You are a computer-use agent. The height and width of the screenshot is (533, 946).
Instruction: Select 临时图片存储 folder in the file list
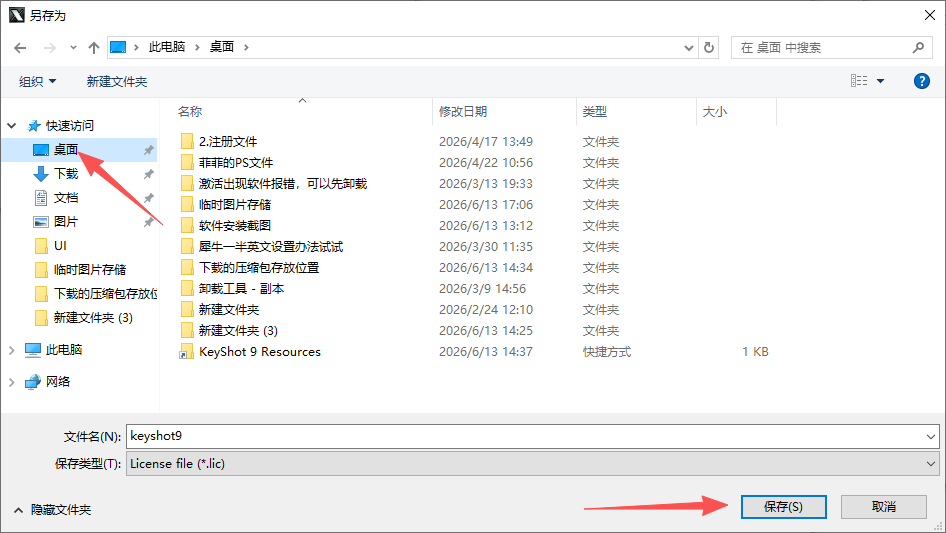(x=235, y=205)
